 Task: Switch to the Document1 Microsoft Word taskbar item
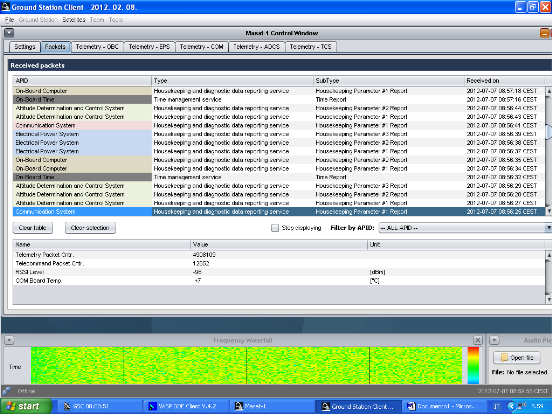pos(444,406)
